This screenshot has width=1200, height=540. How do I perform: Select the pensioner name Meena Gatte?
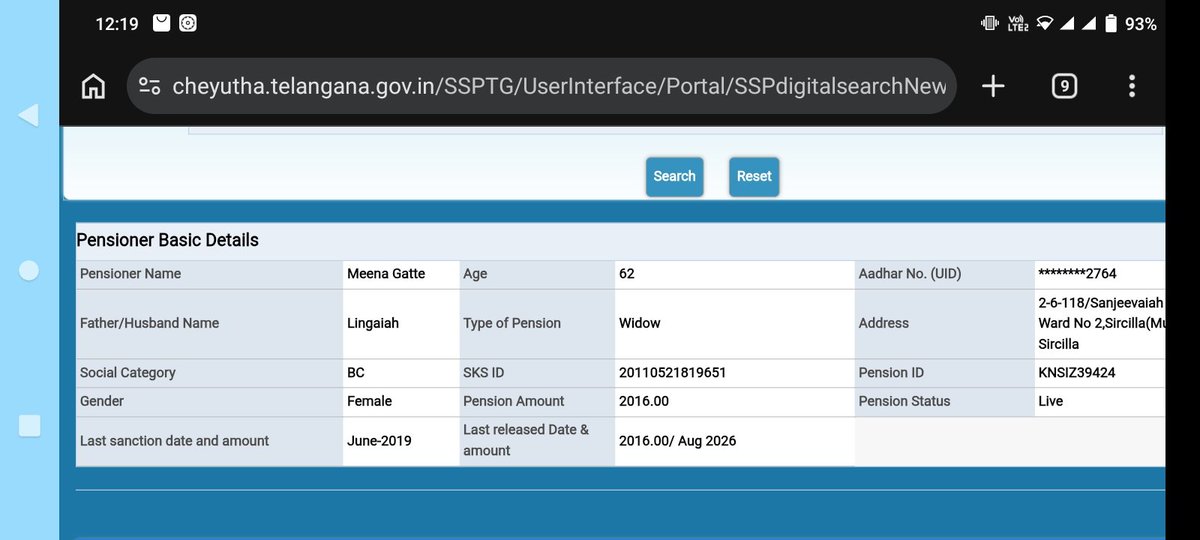(x=386, y=273)
